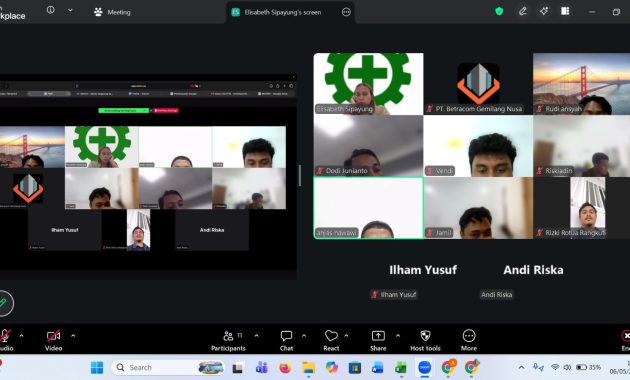
Task: Unmute using the Audio microphone button
Action: (6, 341)
